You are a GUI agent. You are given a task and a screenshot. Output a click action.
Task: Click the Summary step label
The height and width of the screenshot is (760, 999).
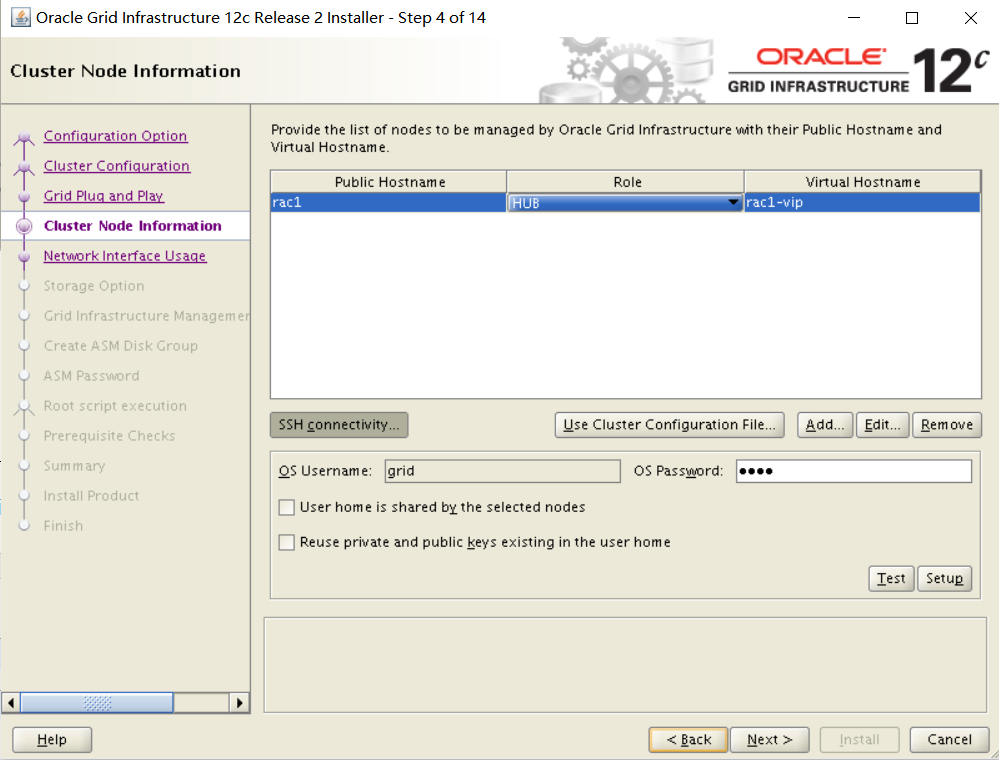click(x=74, y=465)
